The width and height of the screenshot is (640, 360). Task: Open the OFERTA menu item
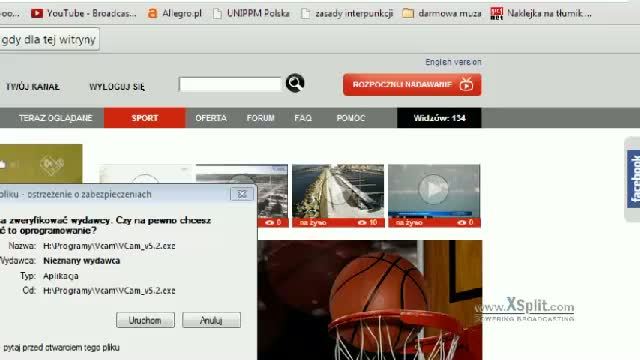tap(211, 118)
